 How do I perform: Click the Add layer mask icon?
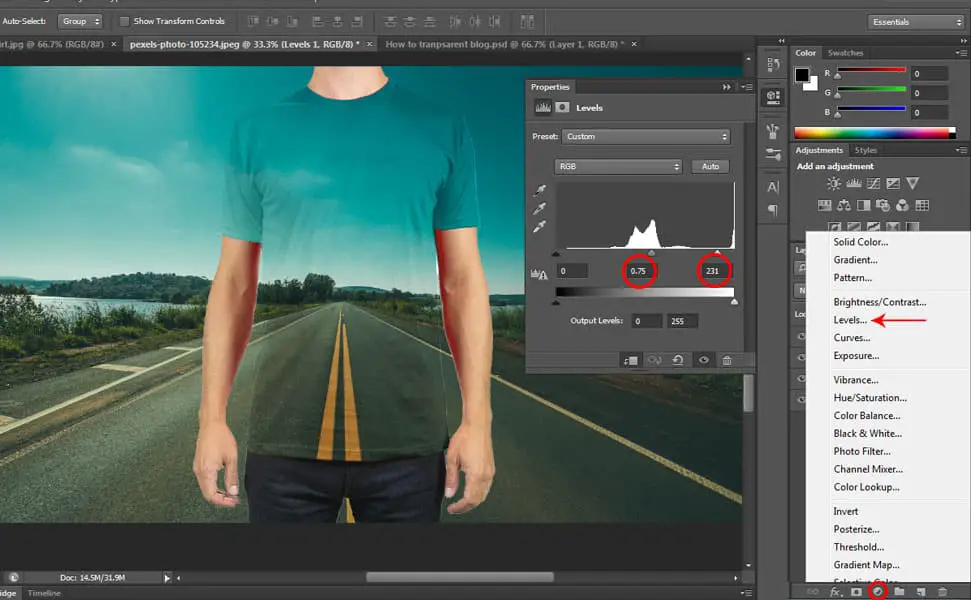pos(855,590)
